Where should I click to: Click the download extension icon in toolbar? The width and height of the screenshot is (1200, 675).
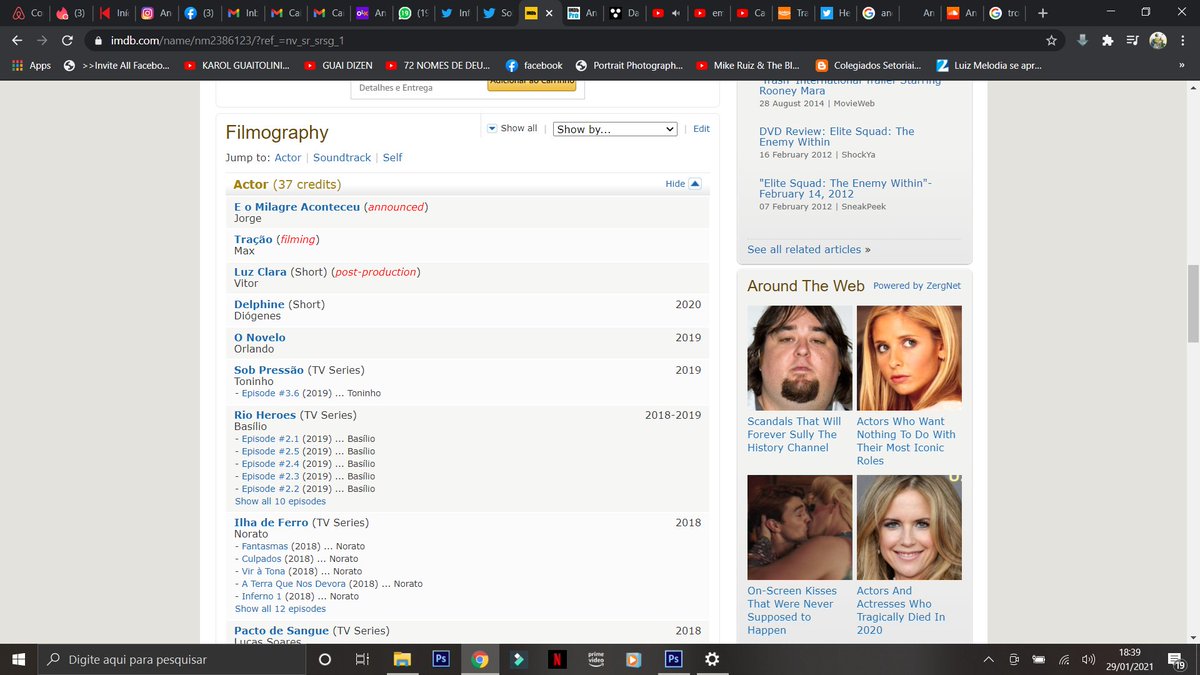pyautogui.click(x=1082, y=41)
